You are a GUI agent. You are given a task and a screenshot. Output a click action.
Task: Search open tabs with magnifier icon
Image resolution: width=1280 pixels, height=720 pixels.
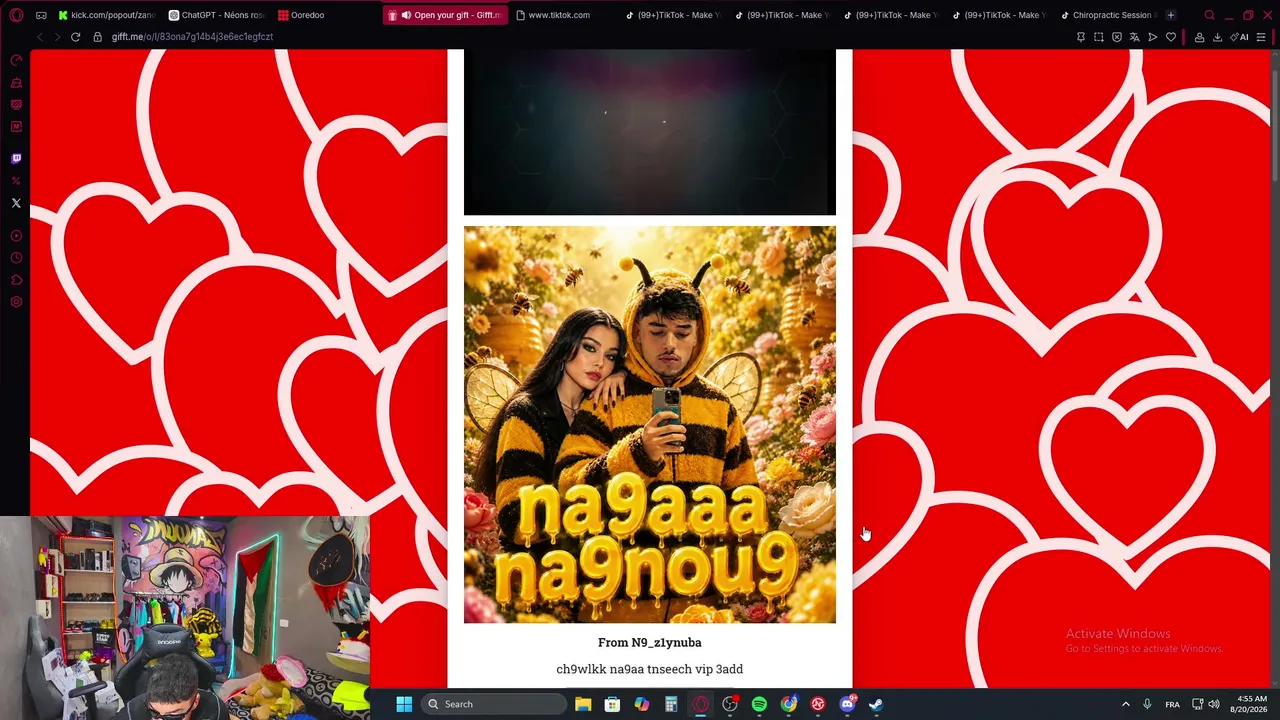1209,15
